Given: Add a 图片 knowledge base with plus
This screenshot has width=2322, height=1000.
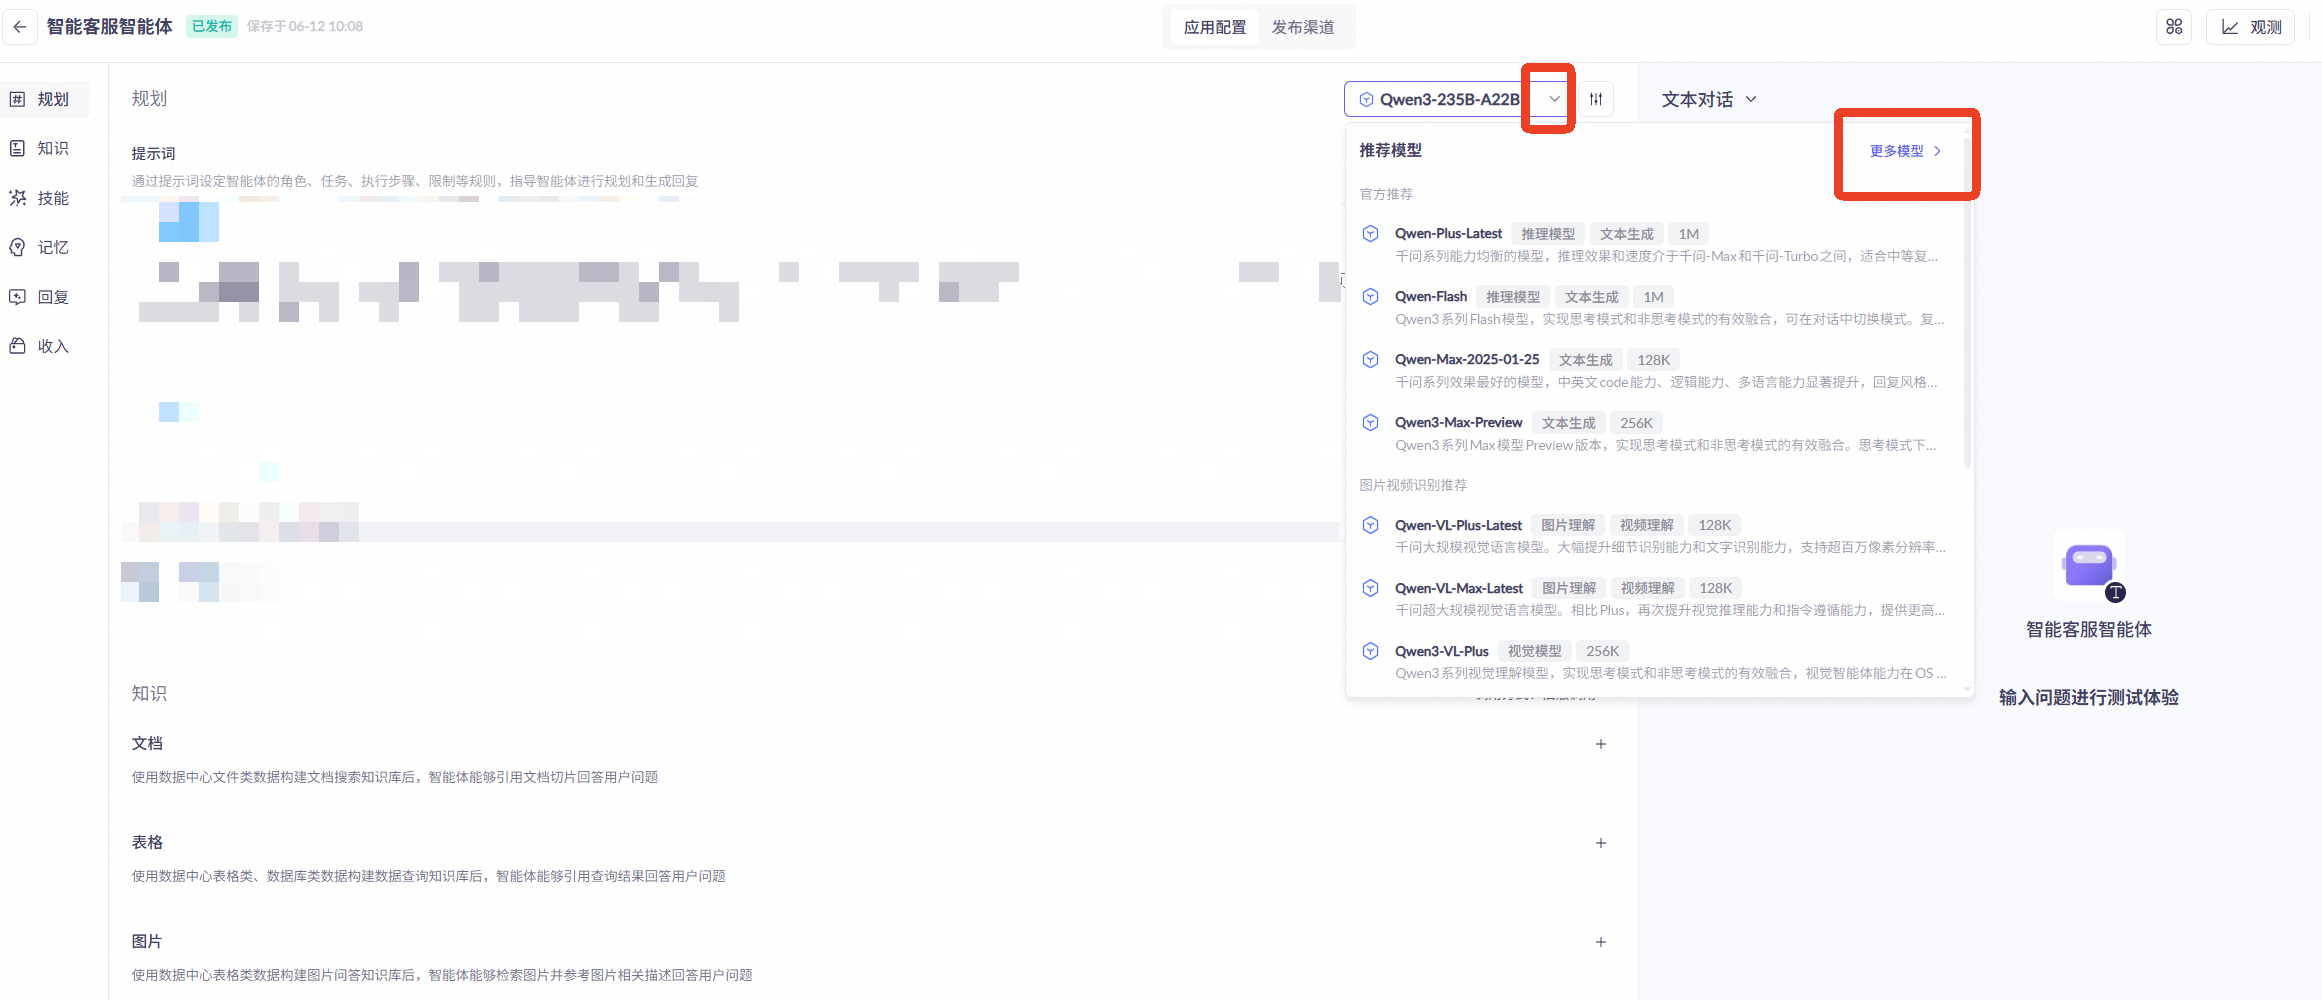Looking at the screenshot, I should pyautogui.click(x=1601, y=942).
